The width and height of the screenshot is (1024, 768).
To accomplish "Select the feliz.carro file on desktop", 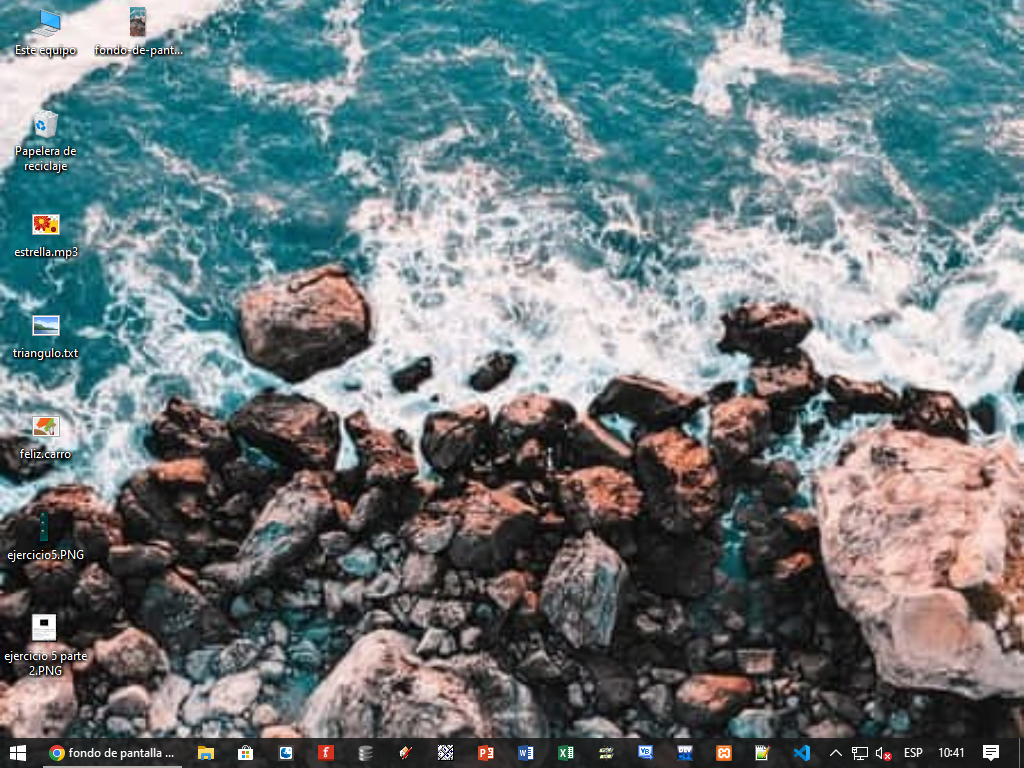I will [x=46, y=437].
